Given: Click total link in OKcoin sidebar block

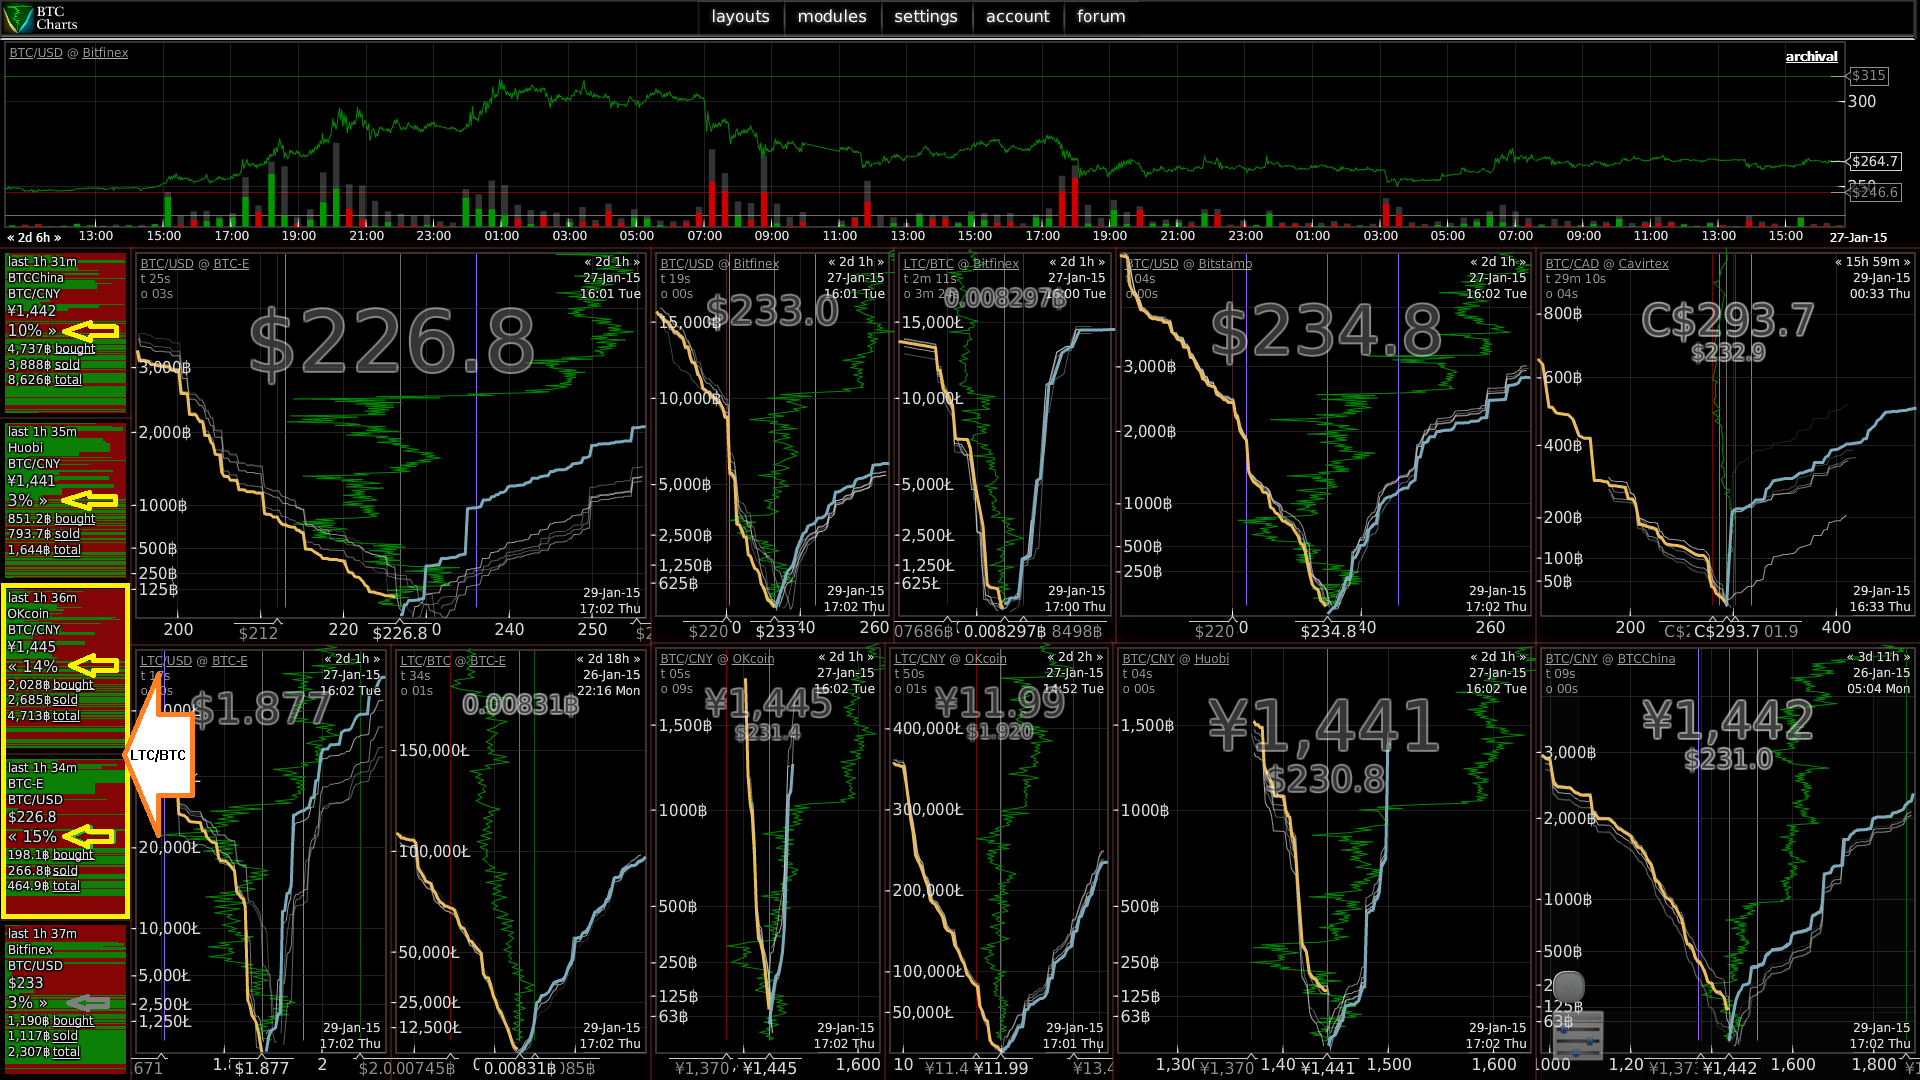Looking at the screenshot, I should 66,716.
